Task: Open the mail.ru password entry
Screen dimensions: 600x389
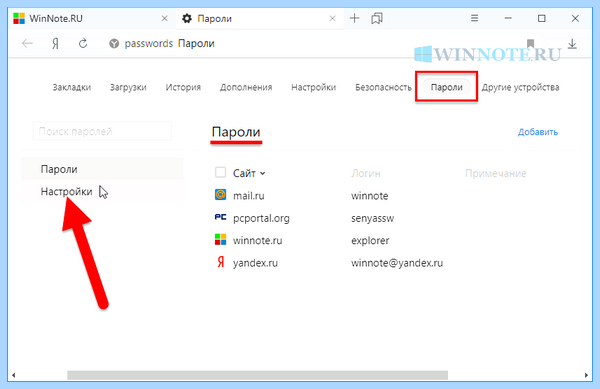Action: 249,196
